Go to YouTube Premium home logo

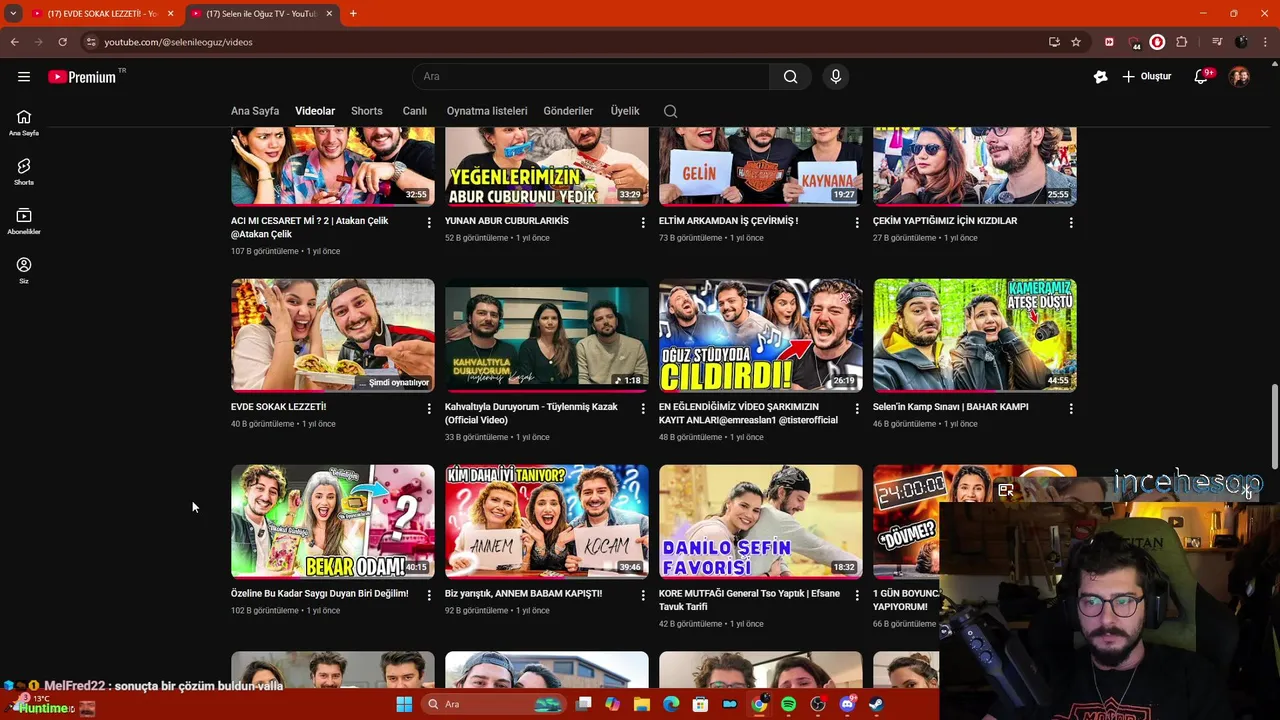click(x=82, y=77)
